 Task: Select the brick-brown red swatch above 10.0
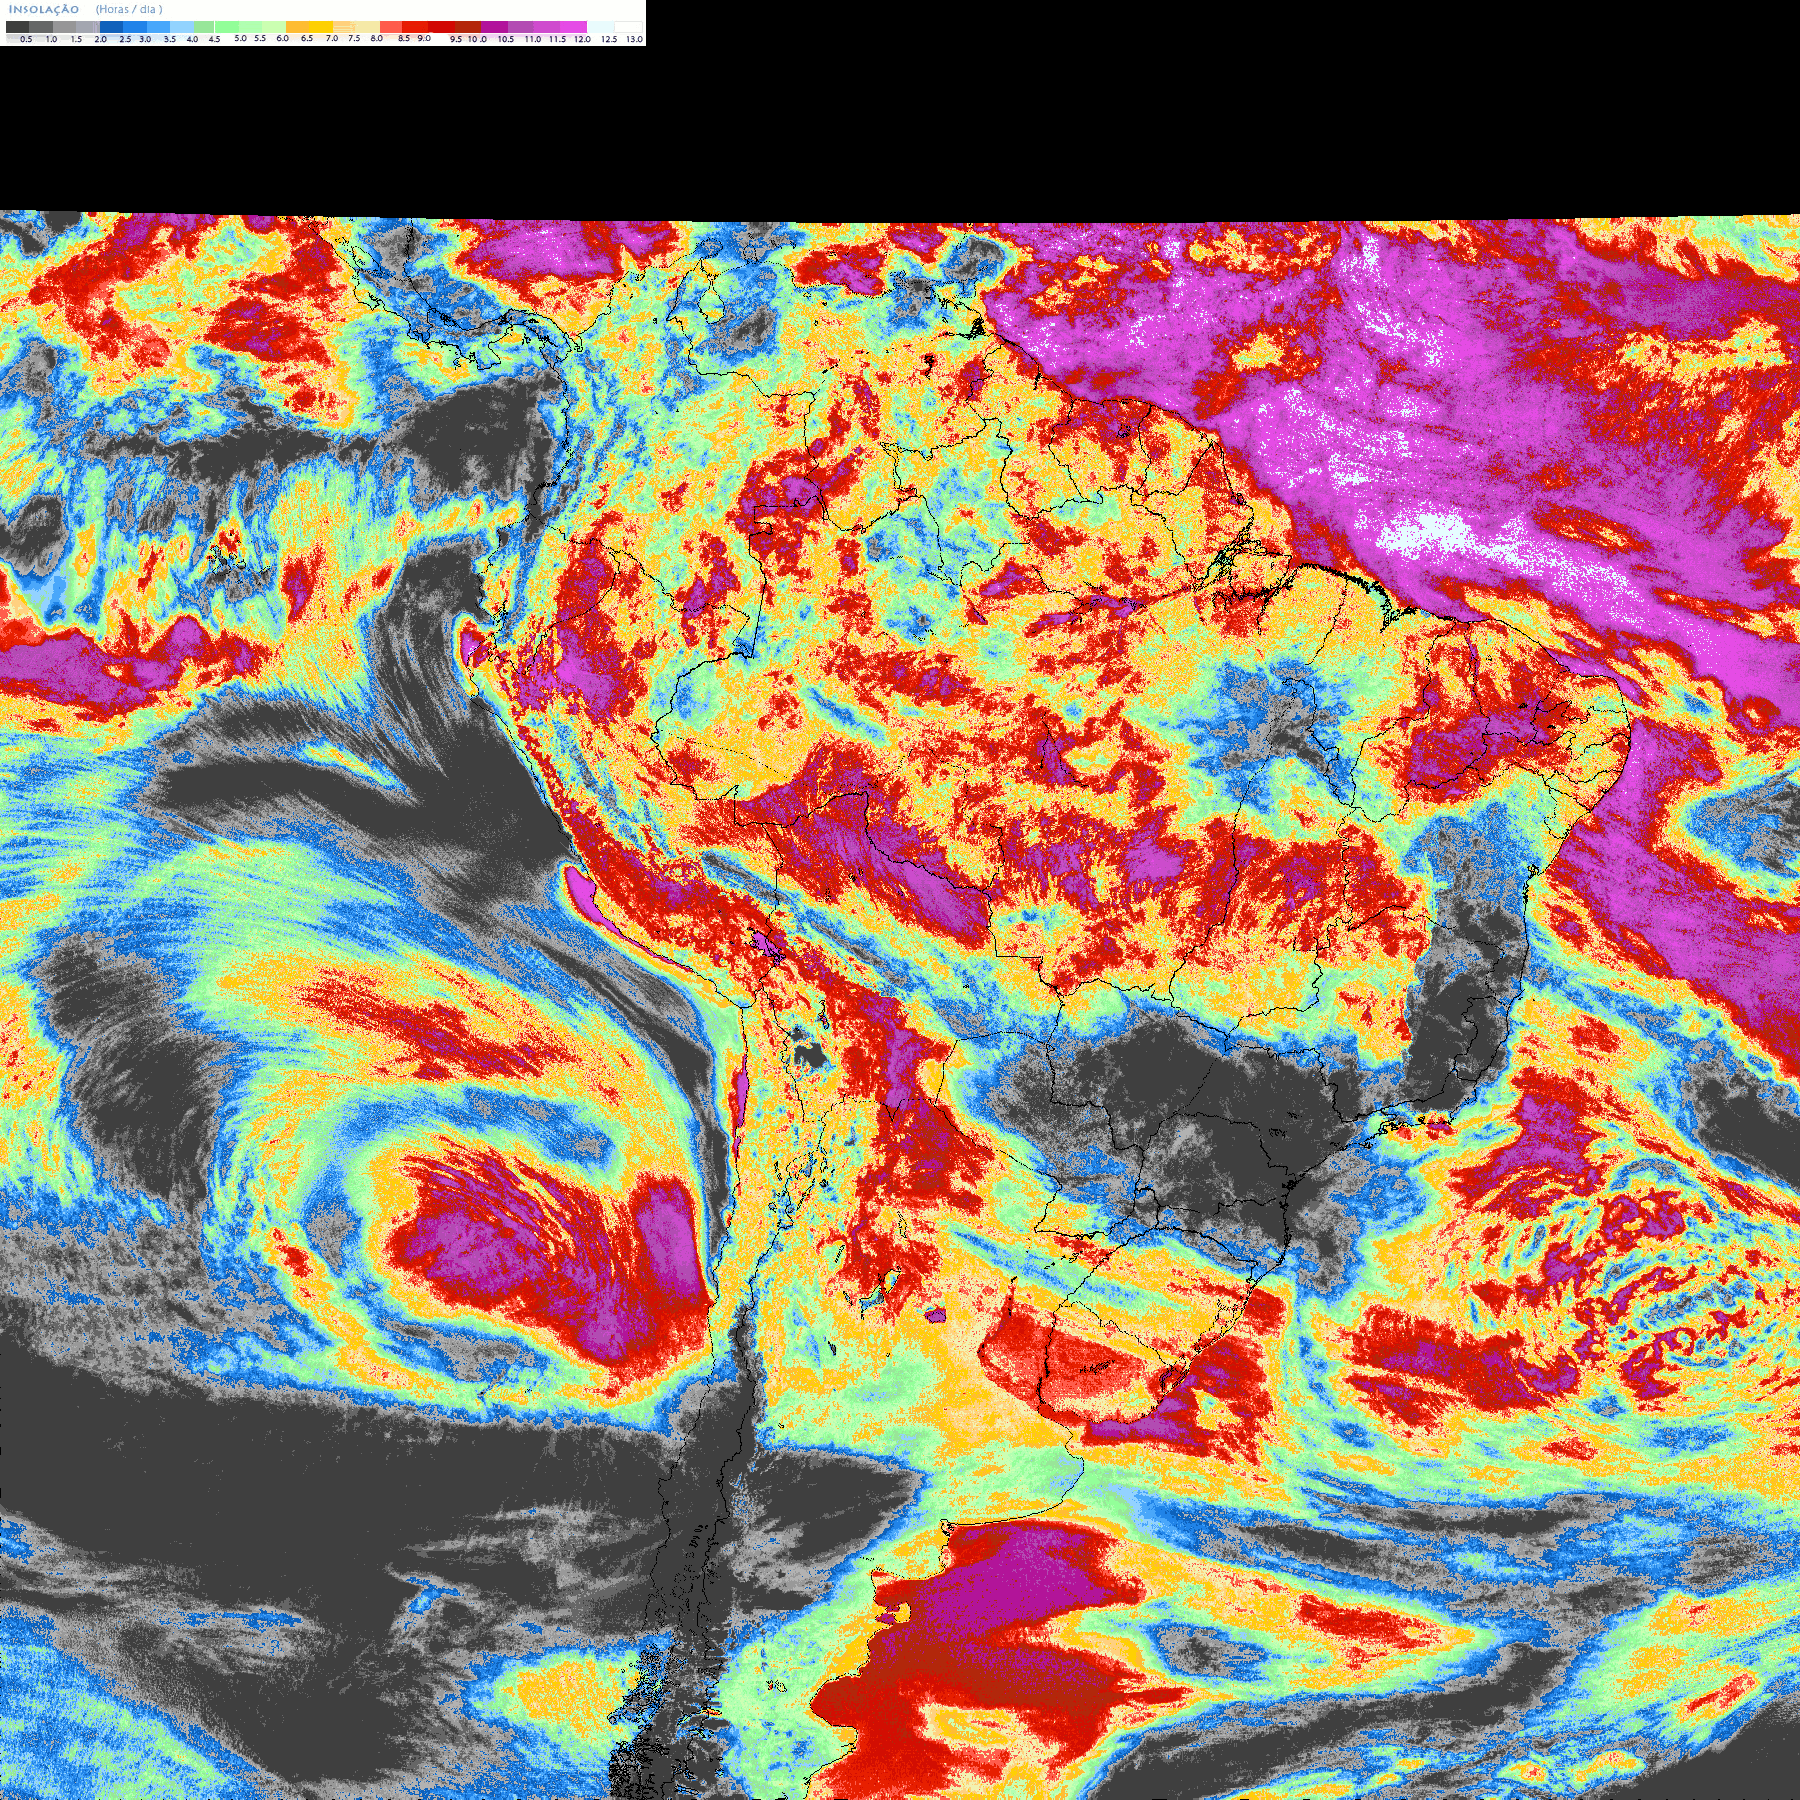click(x=468, y=27)
